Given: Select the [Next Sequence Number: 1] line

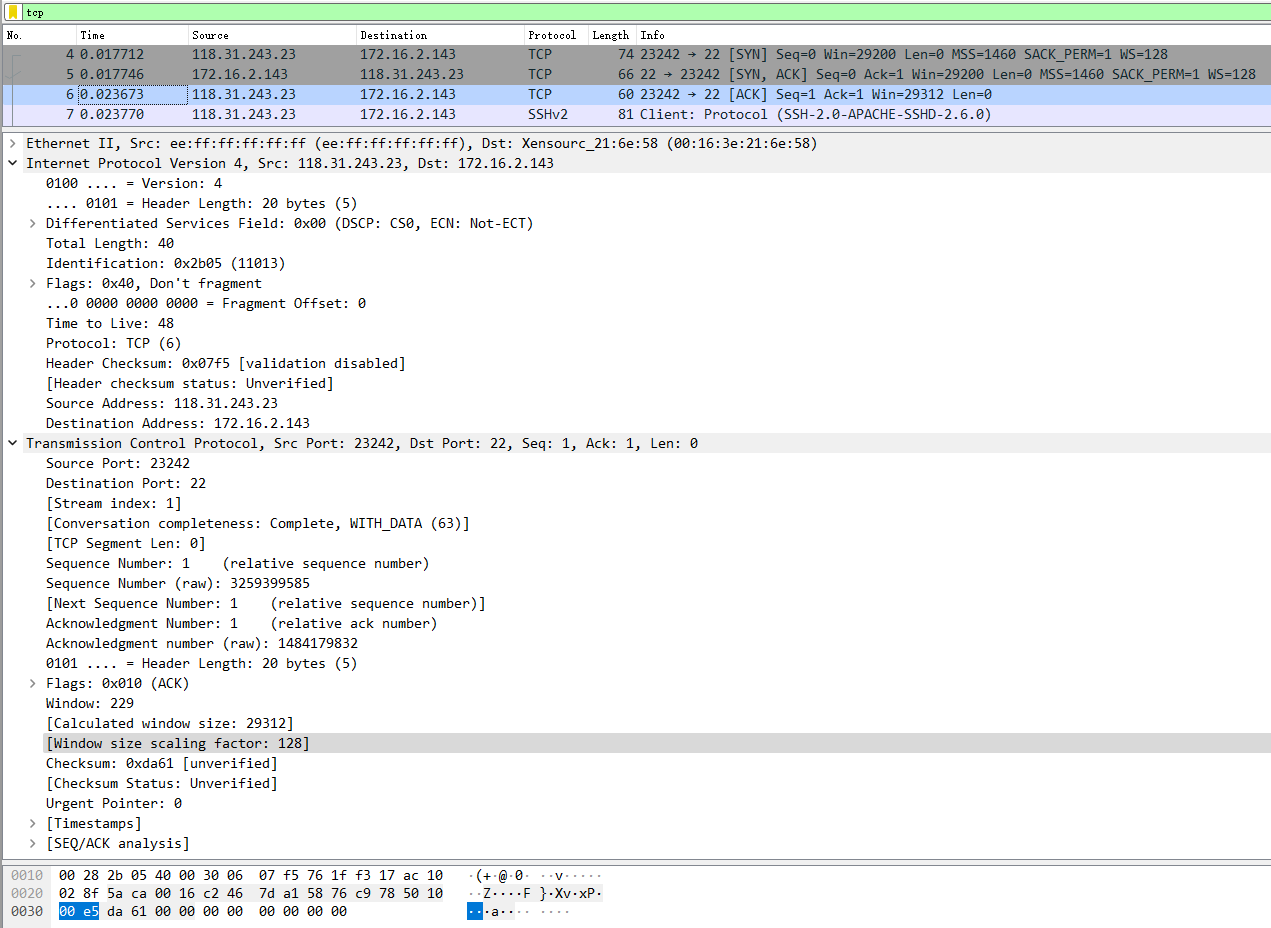Looking at the screenshot, I should pyautogui.click(x=265, y=603).
